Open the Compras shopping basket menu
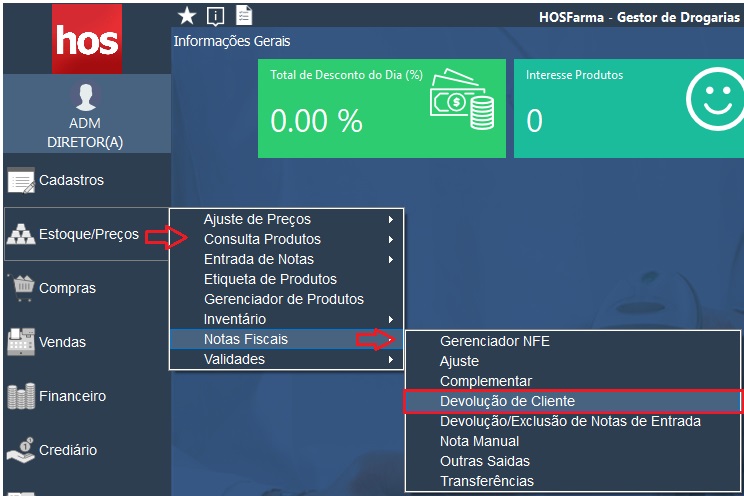Viewport: 744px width, 496px height. click(x=67, y=288)
